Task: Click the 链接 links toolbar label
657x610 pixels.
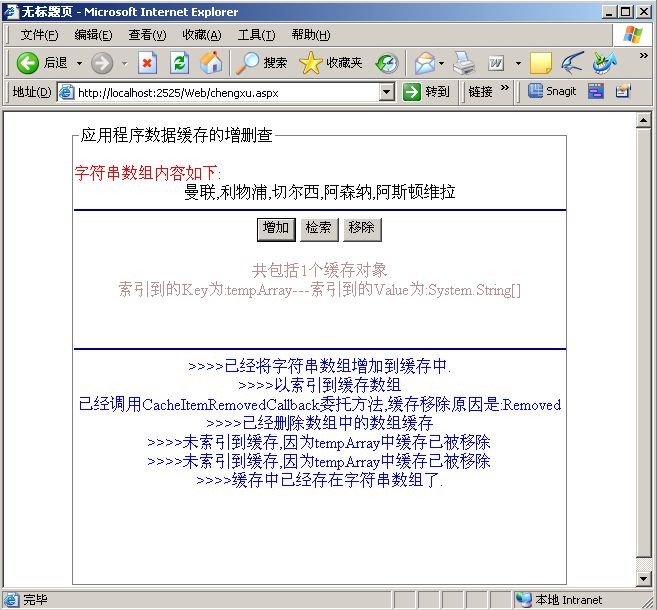Action: point(480,92)
